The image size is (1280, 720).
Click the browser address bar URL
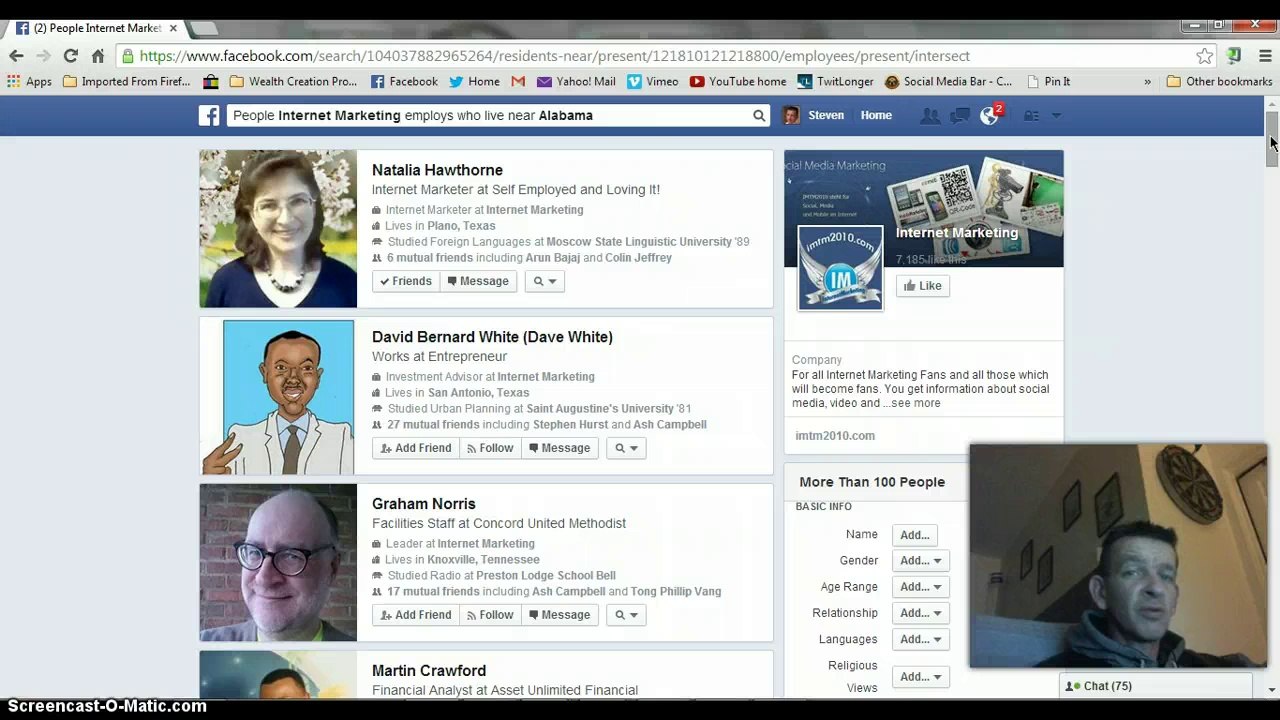tap(555, 56)
